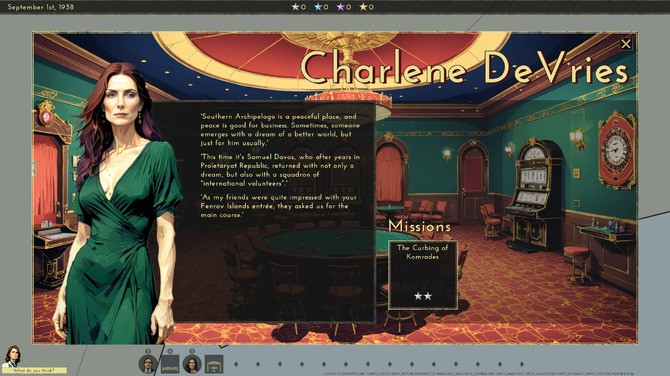The height and width of the screenshot is (376, 670).
Task: Click the Charlene DeVries title
Action: [464, 68]
